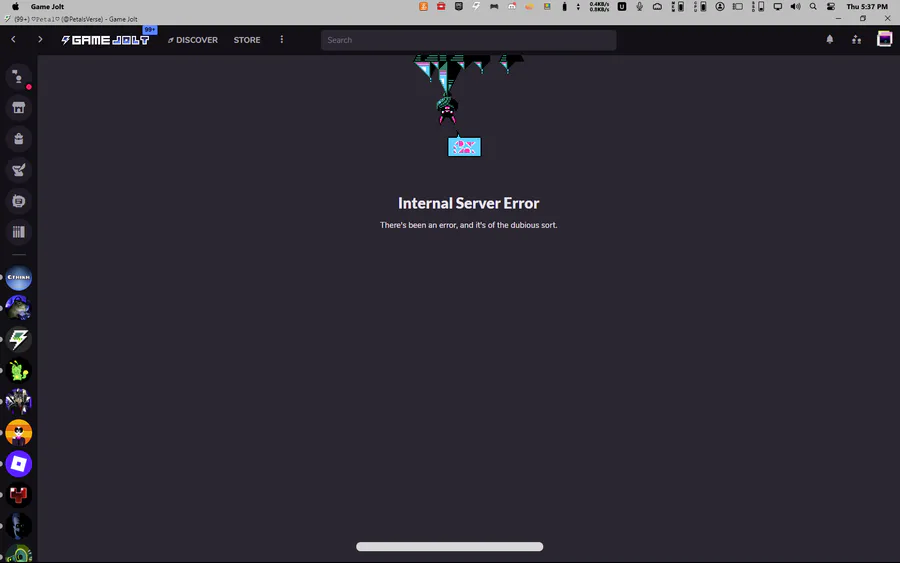Click the dubious sort error message
900x563 pixels.
pyautogui.click(x=468, y=225)
